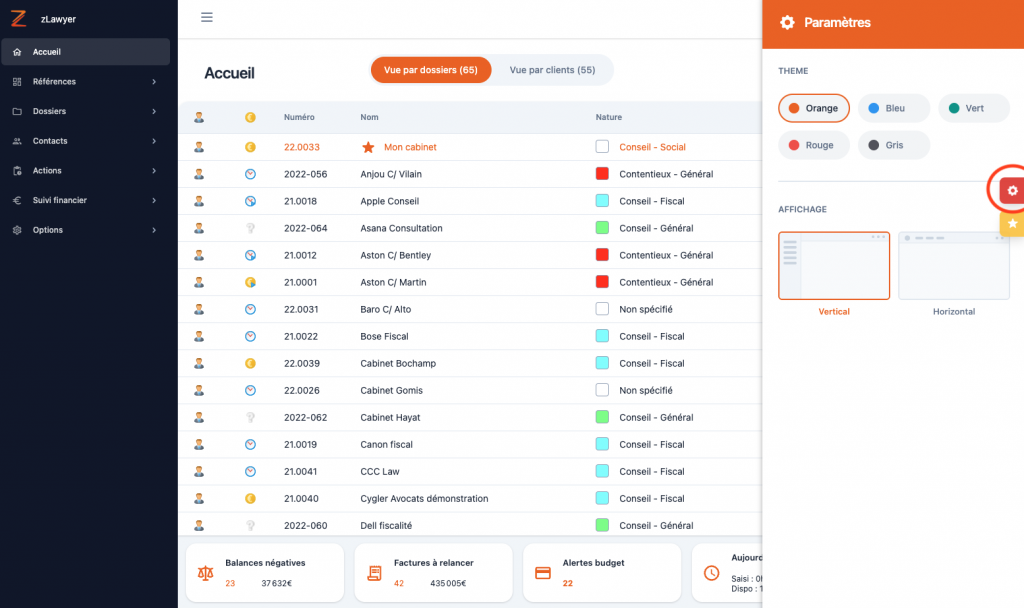Click the yellow star favorites tab
Screen dimensions: 1024x608
(x=1011, y=223)
